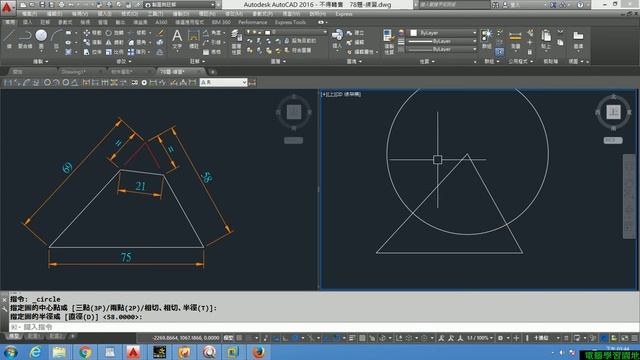Toggle ortho mode in status bar
640x360 pixels.
click(285, 338)
